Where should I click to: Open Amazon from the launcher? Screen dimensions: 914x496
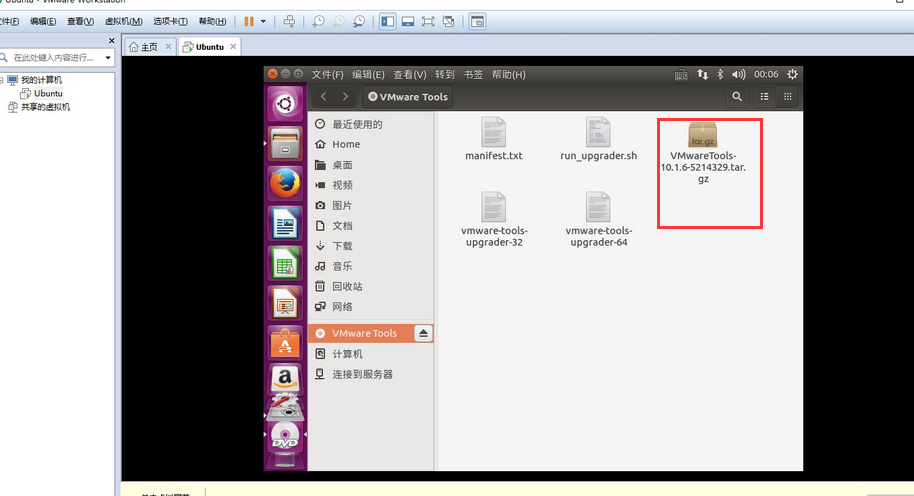coord(285,379)
